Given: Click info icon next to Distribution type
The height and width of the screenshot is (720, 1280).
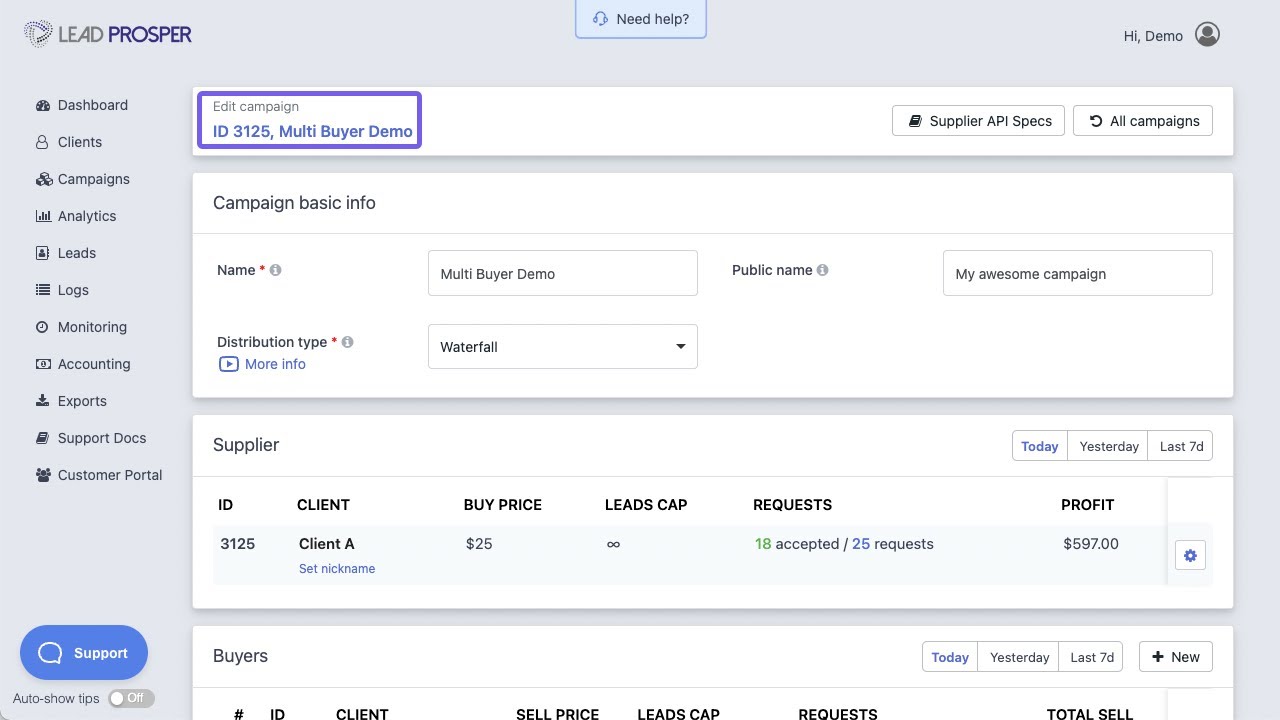Looking at the screenshot, I should 348,342.
